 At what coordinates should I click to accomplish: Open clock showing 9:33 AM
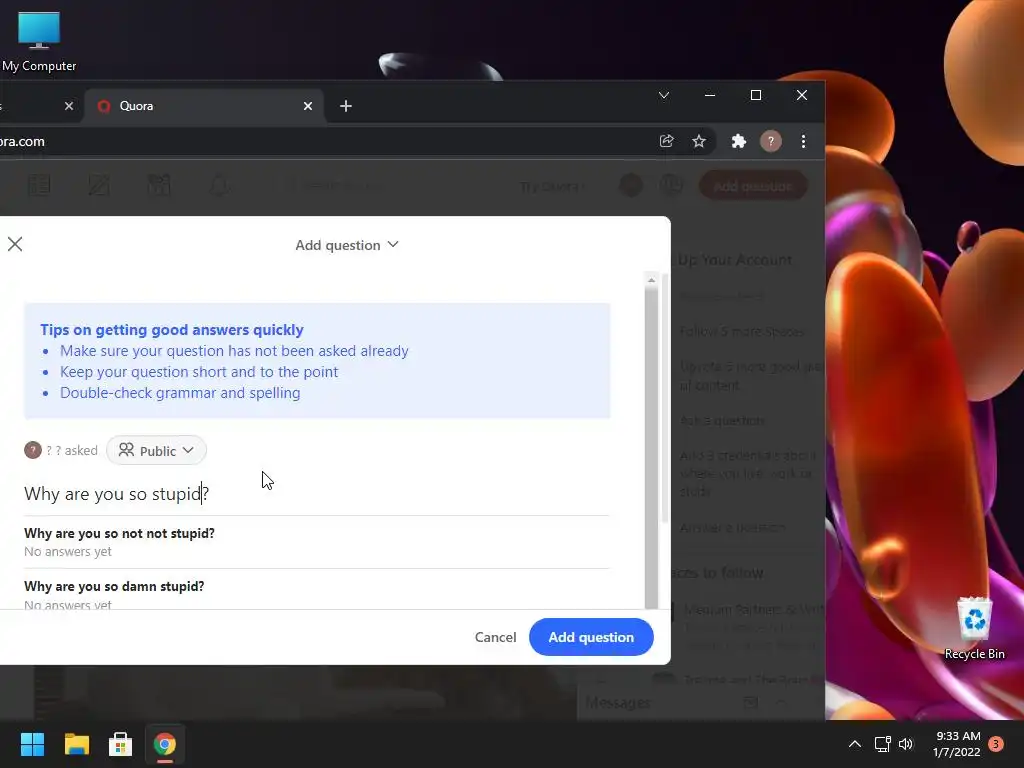[x=957, y=744]
